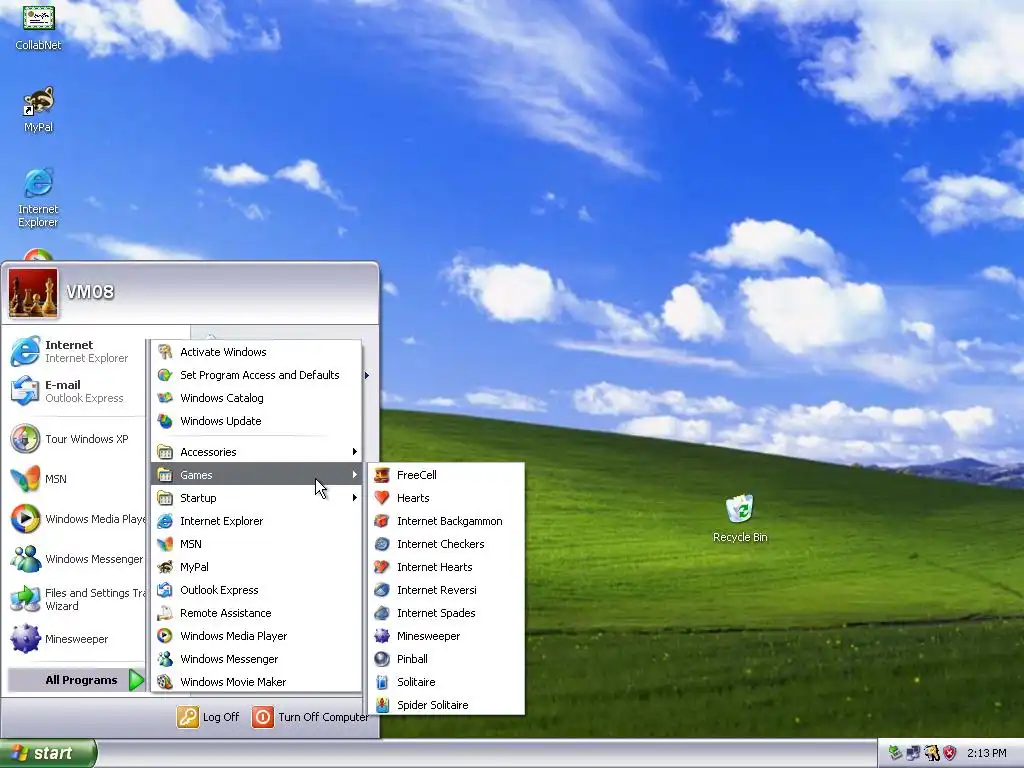Open pinned E-mail Outlook Express entry
Screen dimensions: 1024x768
click(73, 391)
